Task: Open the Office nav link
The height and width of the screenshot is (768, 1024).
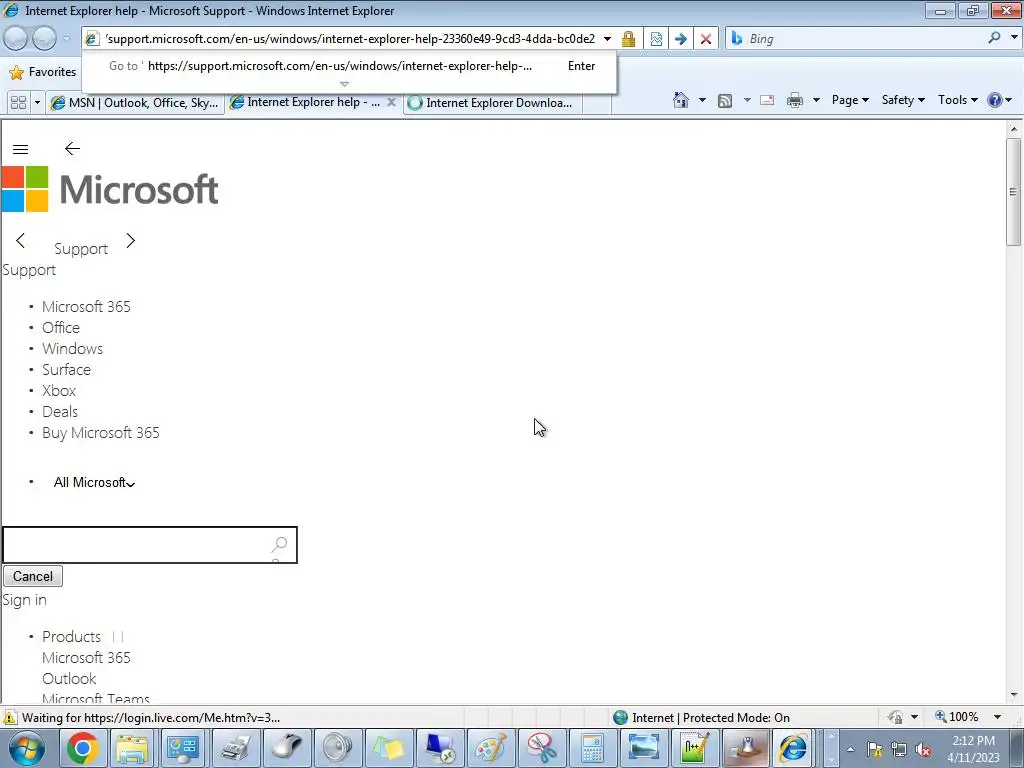Action: coord(61,327)
